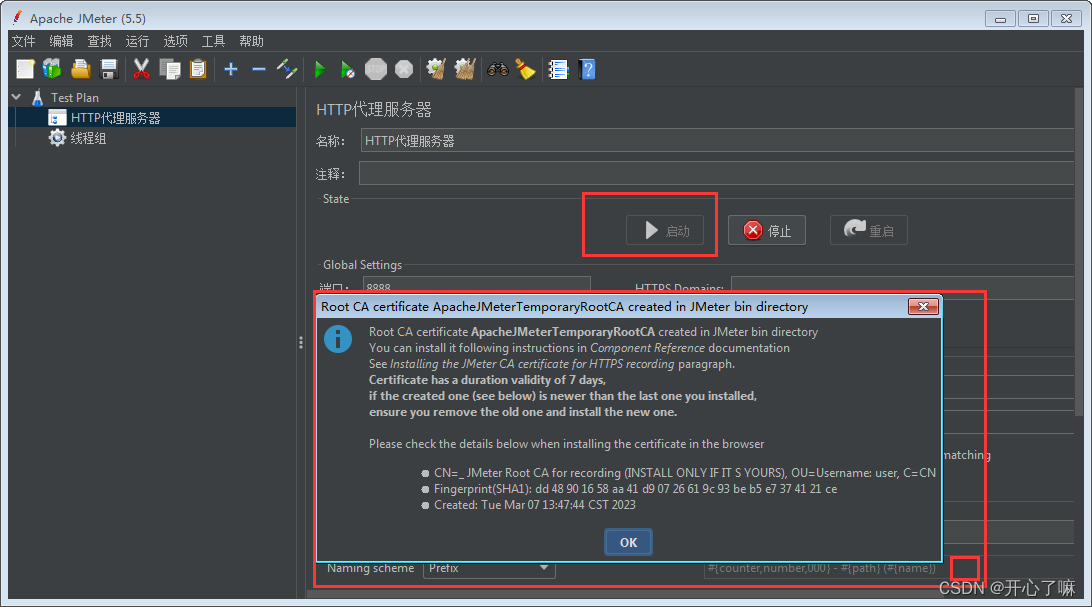
Task: Save the test plan with disk icon
Action: [109, 69]
